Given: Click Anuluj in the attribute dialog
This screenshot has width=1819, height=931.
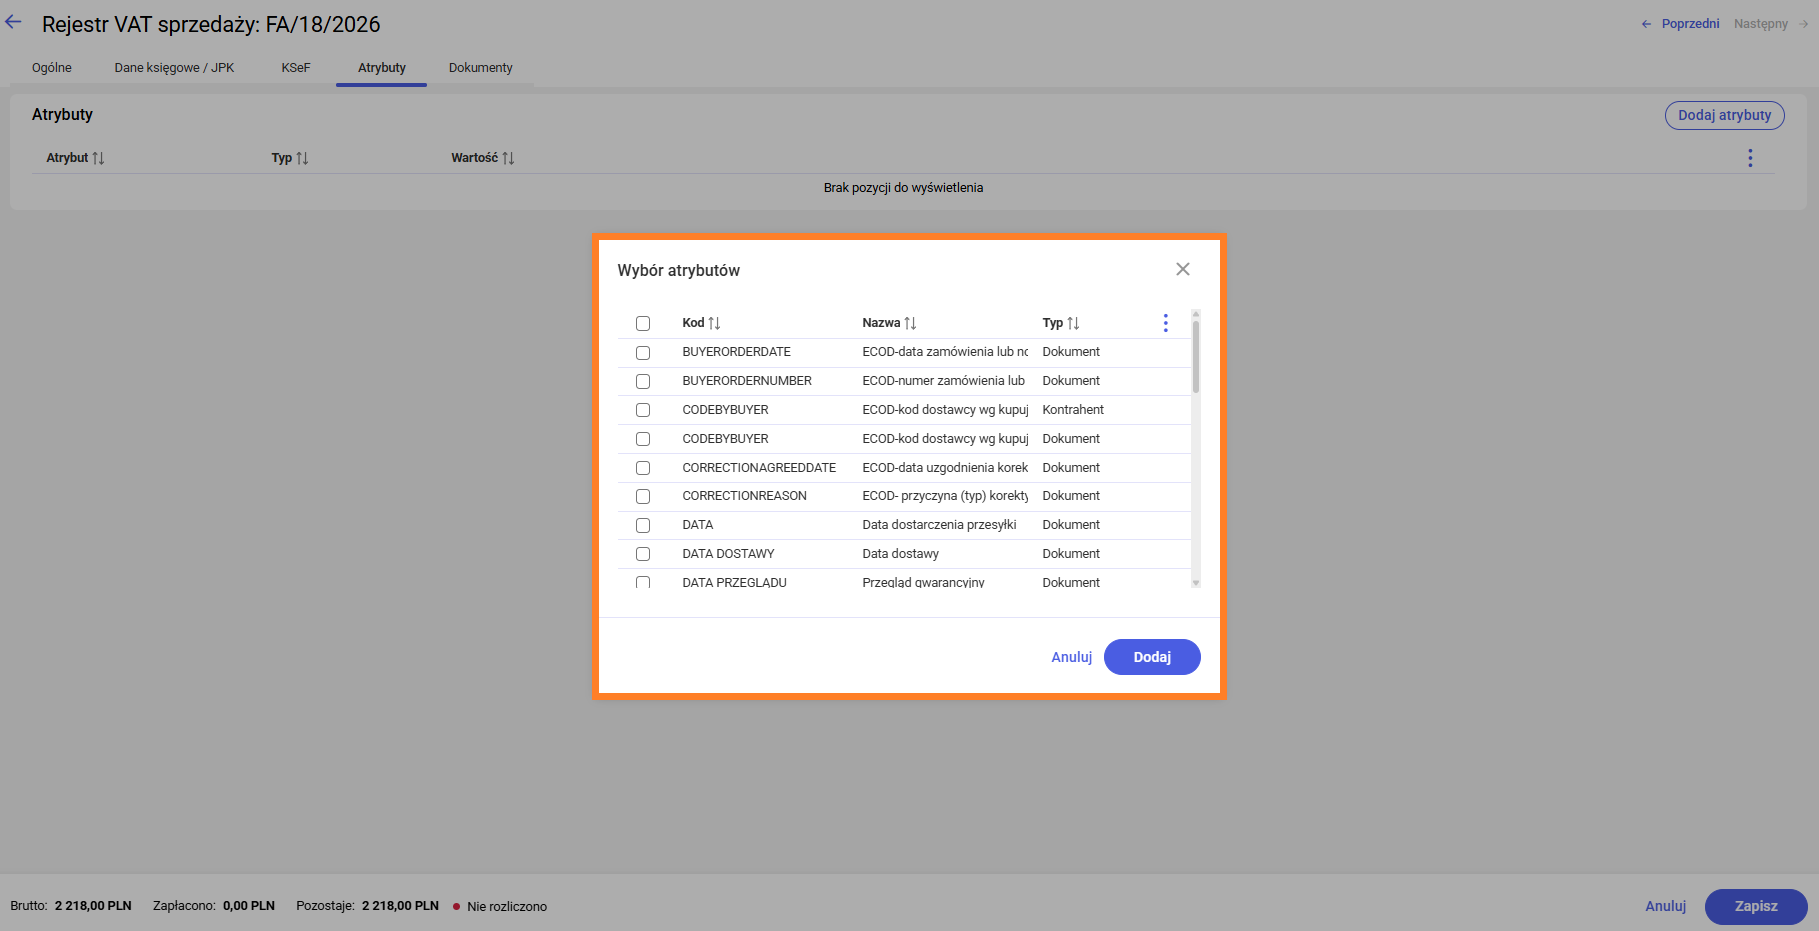Looking at the screenshot, I should pyautogui.click(x=1071, y=657).
